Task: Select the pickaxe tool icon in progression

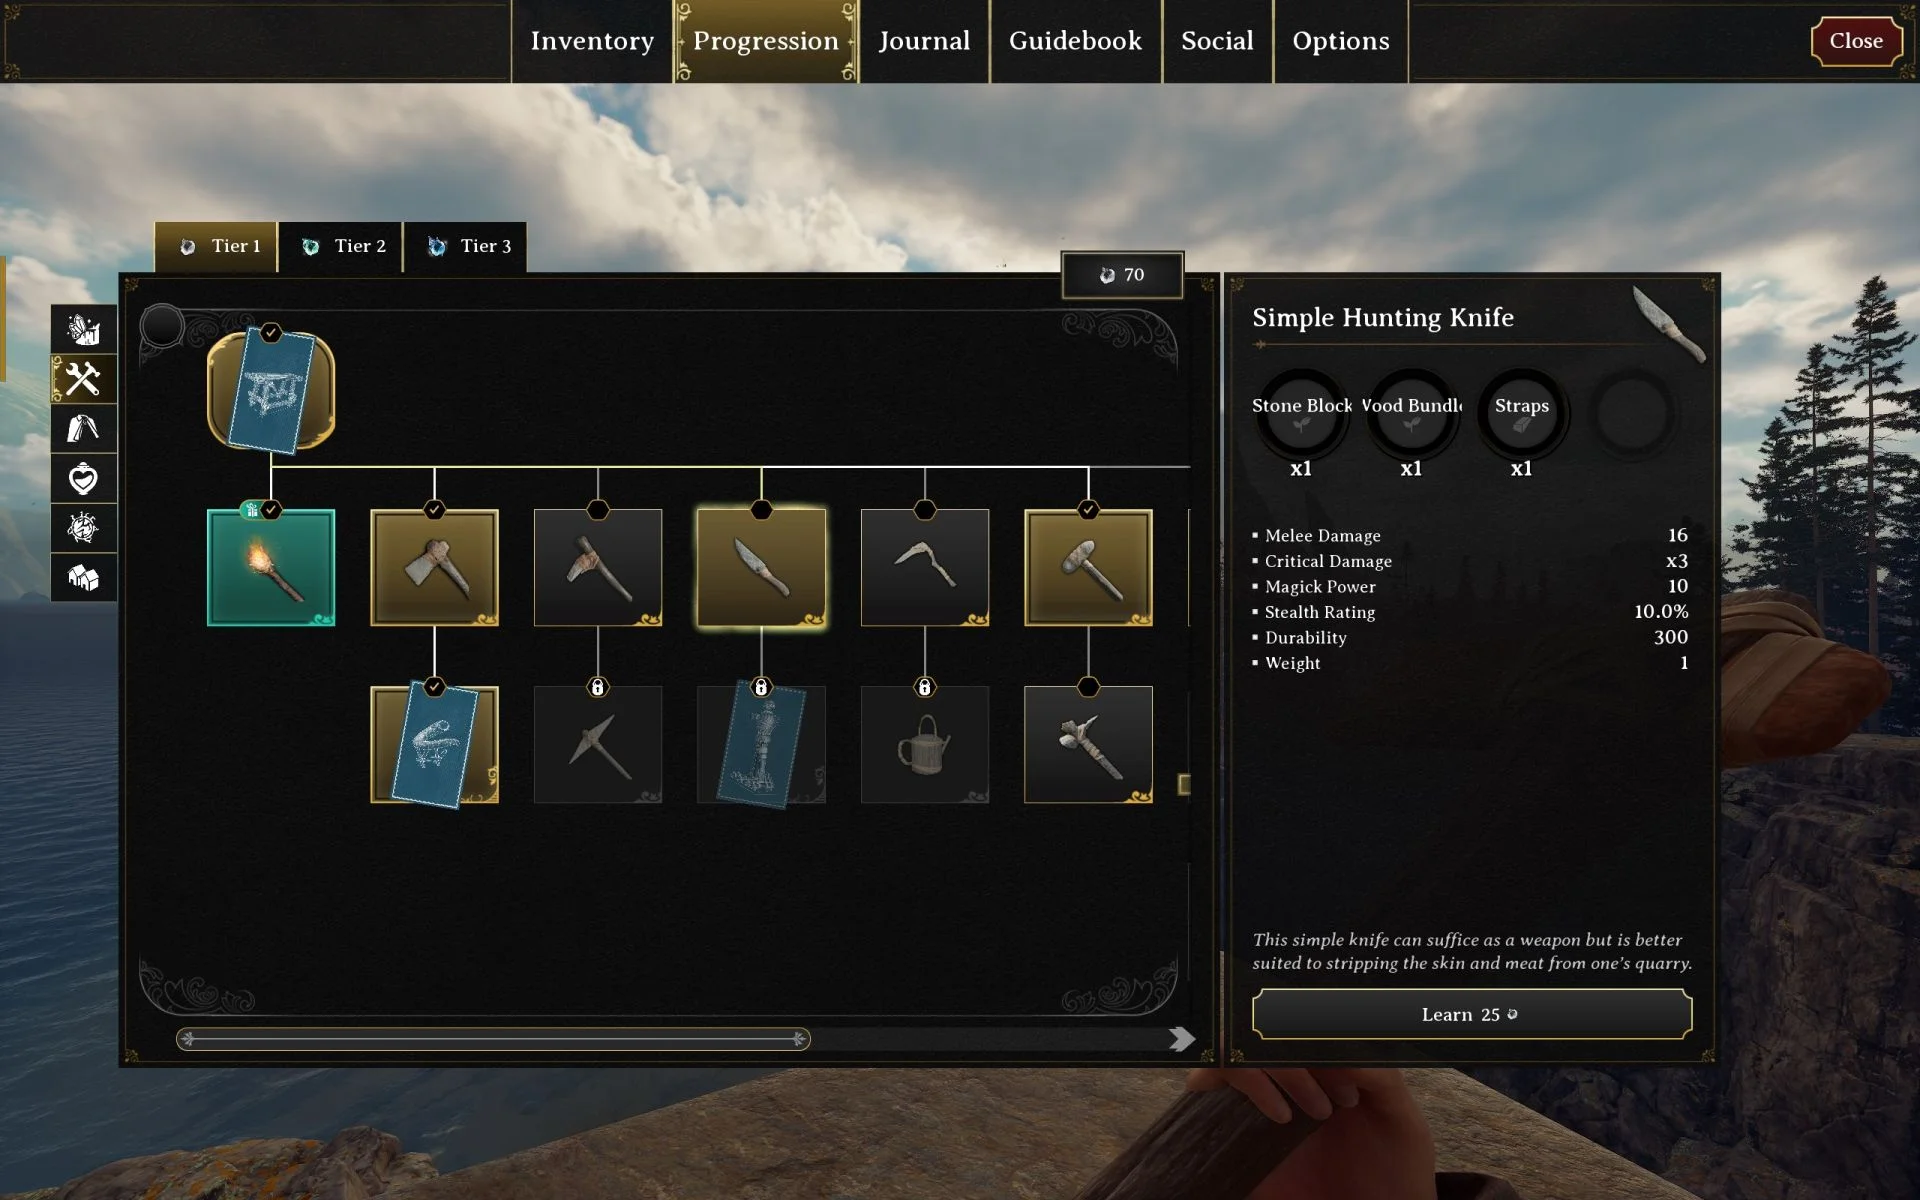Action: coord(597,744)
